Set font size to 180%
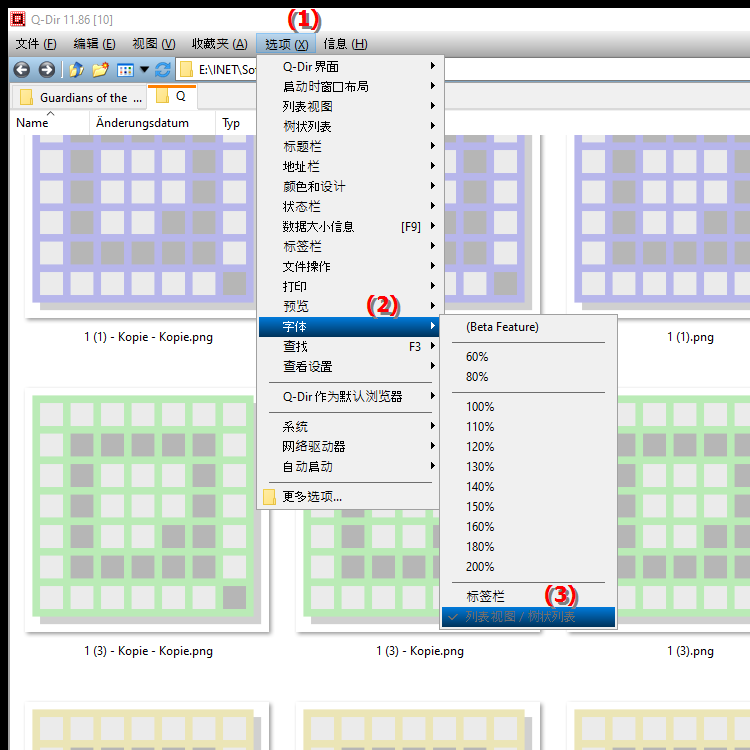 (529, 547)
